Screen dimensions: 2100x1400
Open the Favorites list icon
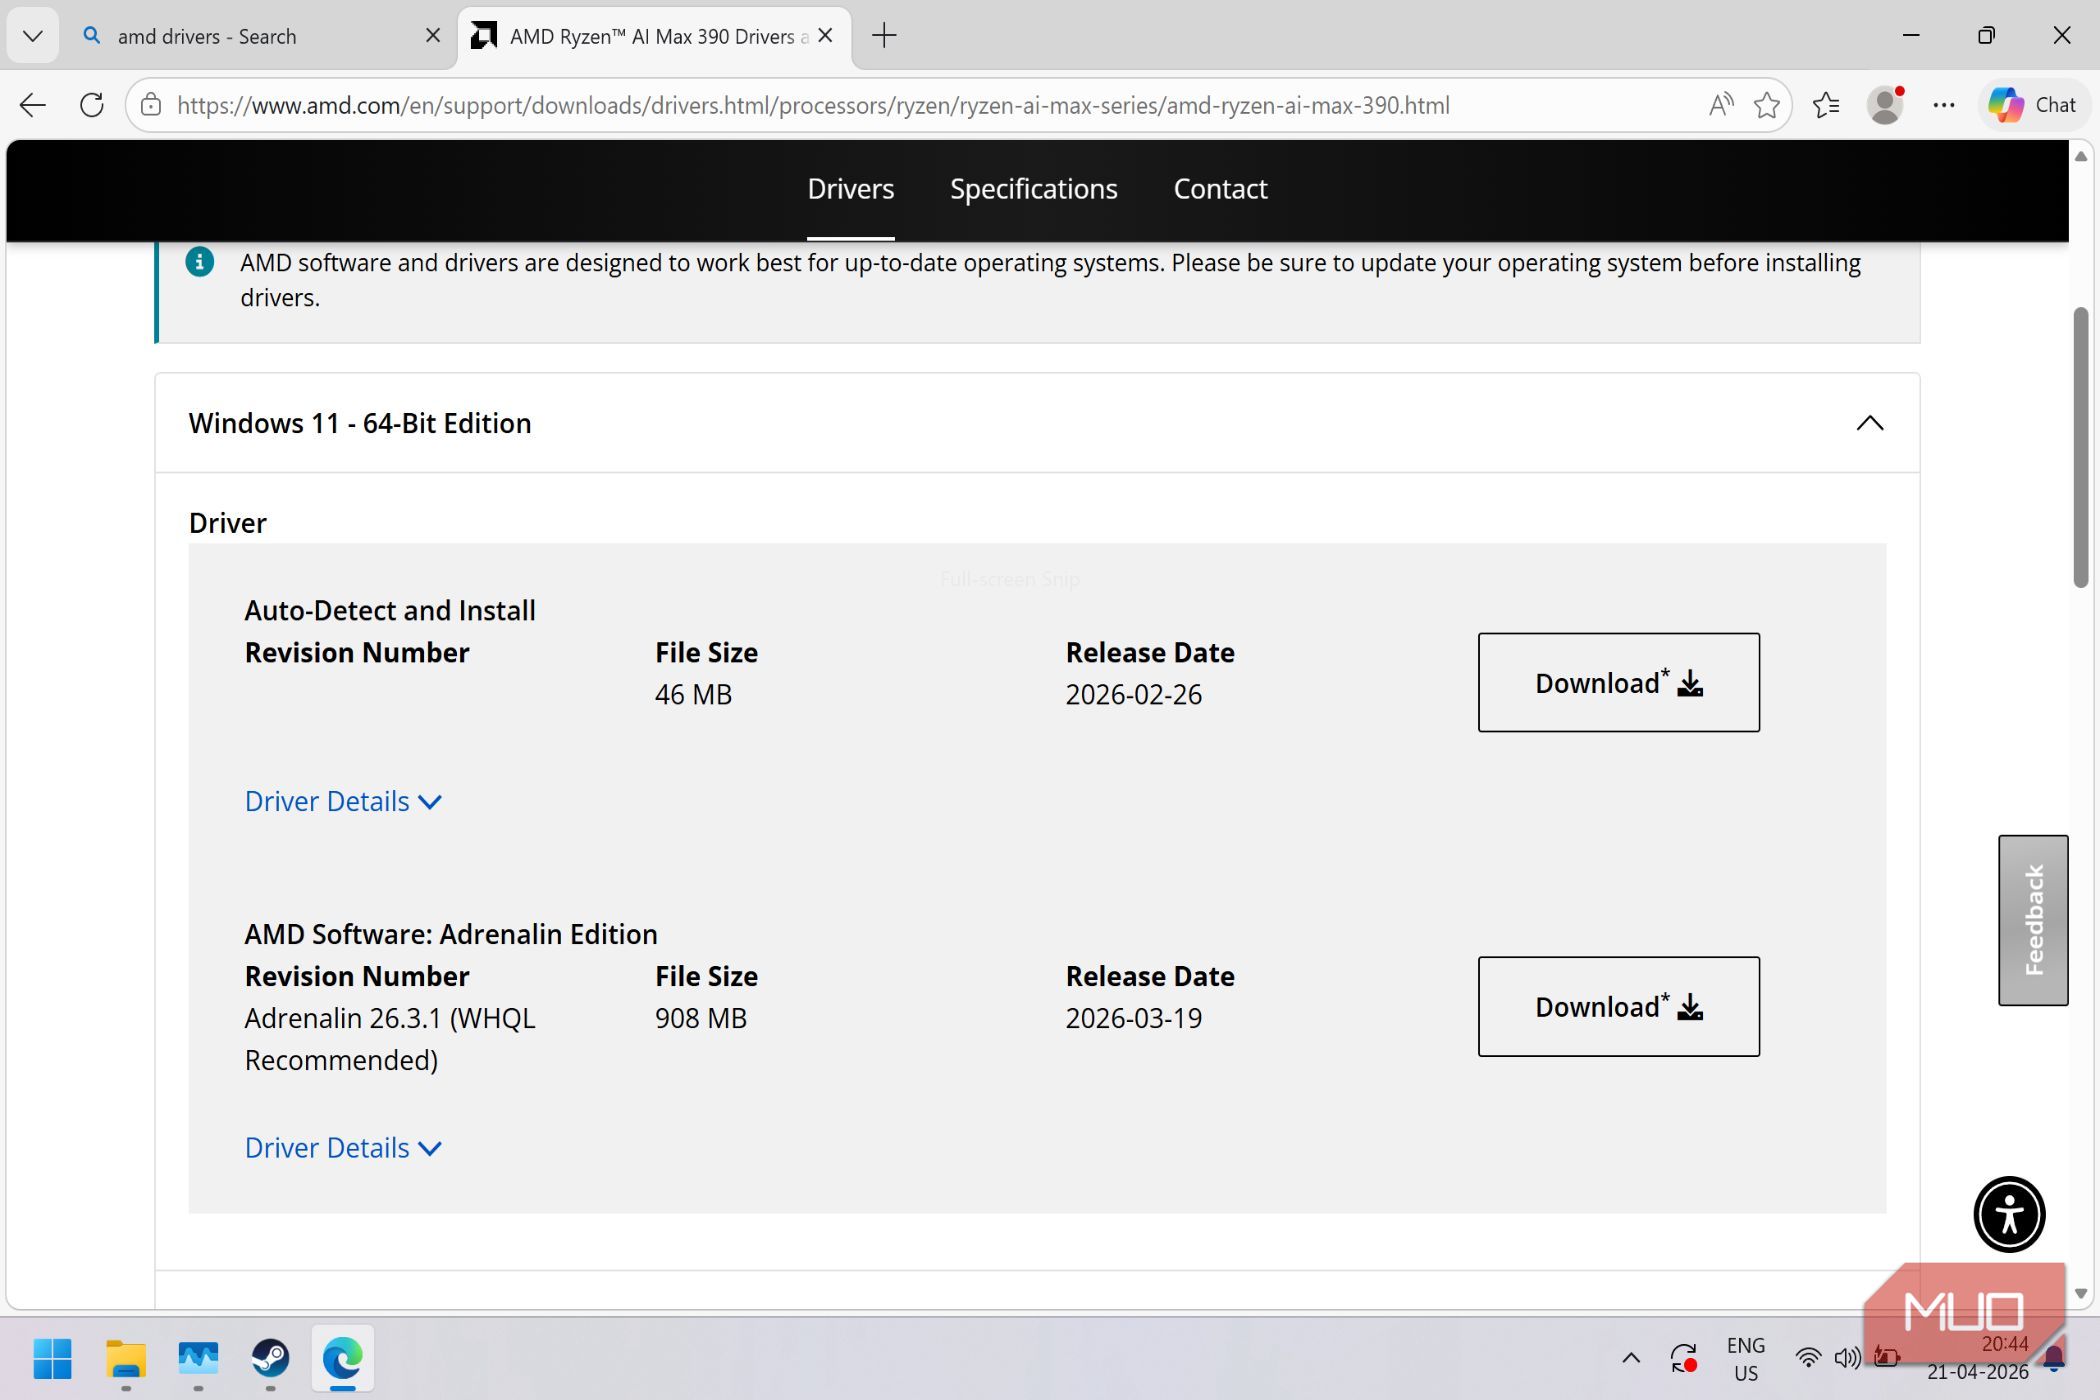(1826, 105)
